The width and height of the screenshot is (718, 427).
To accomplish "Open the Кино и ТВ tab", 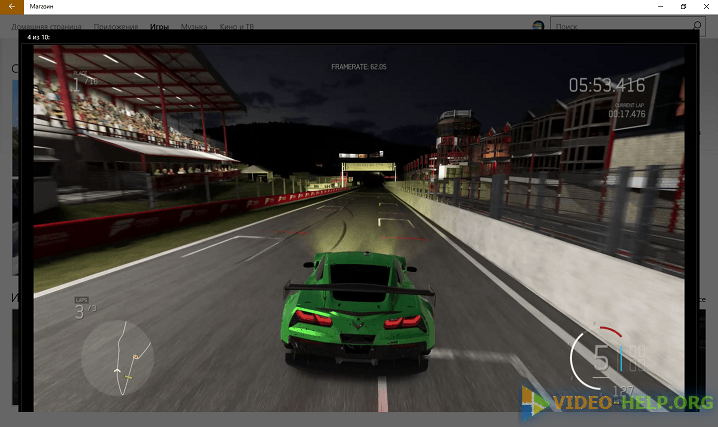I will click(236, 27).
